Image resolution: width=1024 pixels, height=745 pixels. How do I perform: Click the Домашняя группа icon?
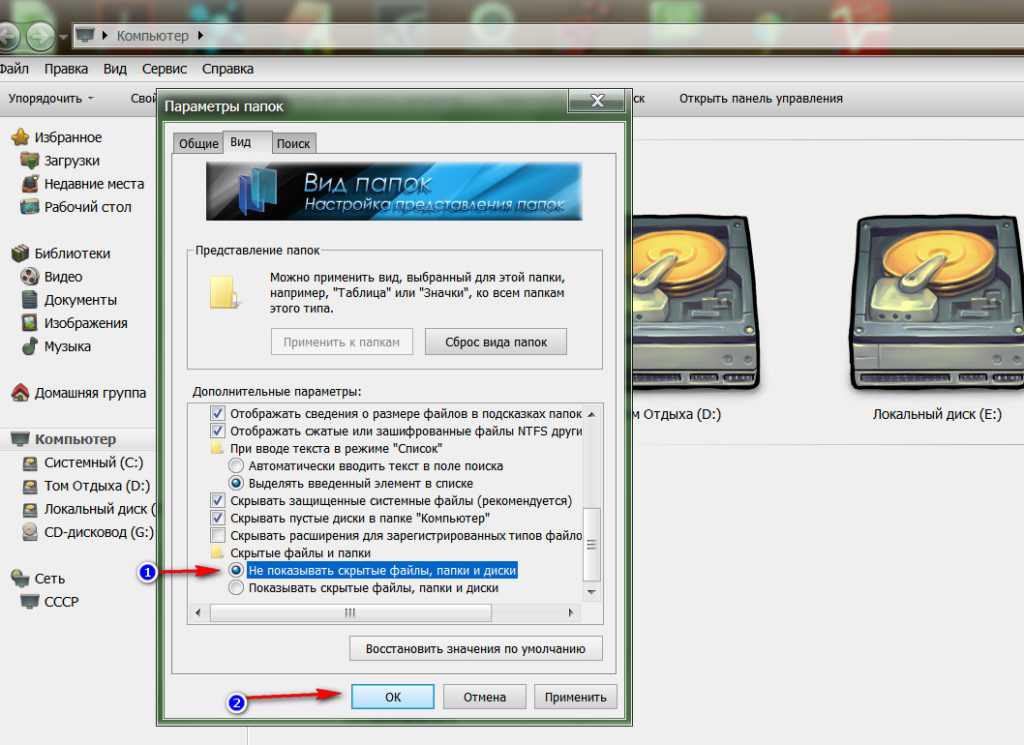(x=20, y=393)
